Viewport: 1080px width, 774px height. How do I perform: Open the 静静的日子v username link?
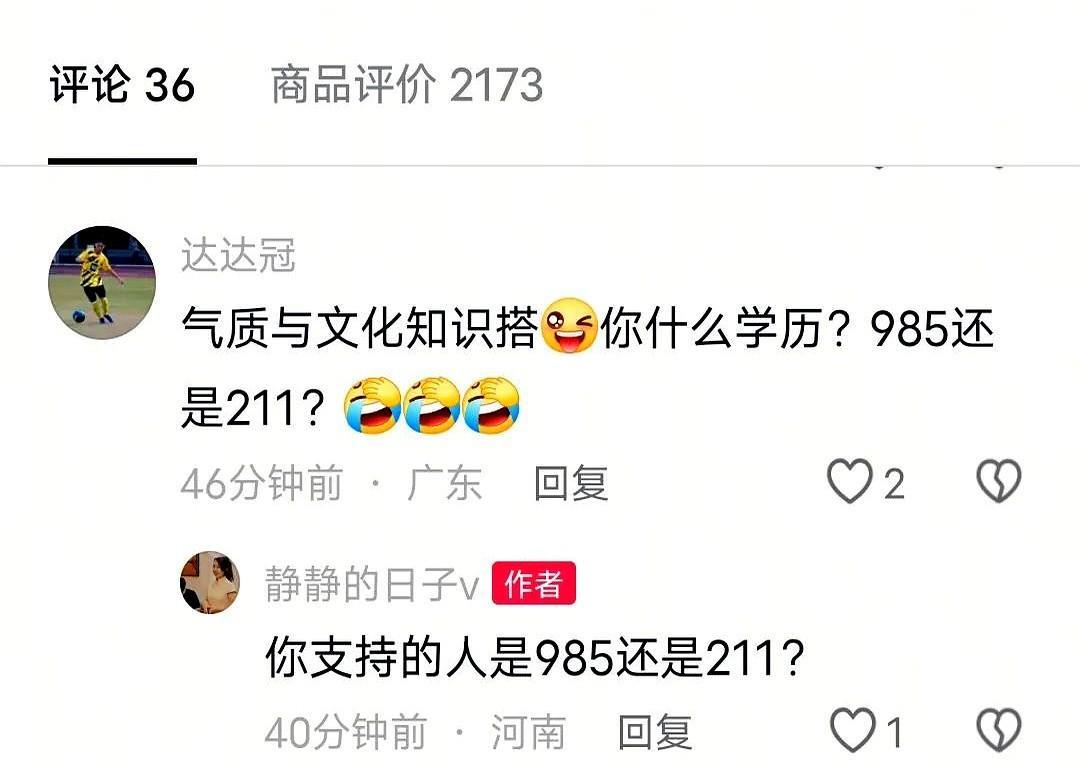pyautogui.click(x=372, y=584)
